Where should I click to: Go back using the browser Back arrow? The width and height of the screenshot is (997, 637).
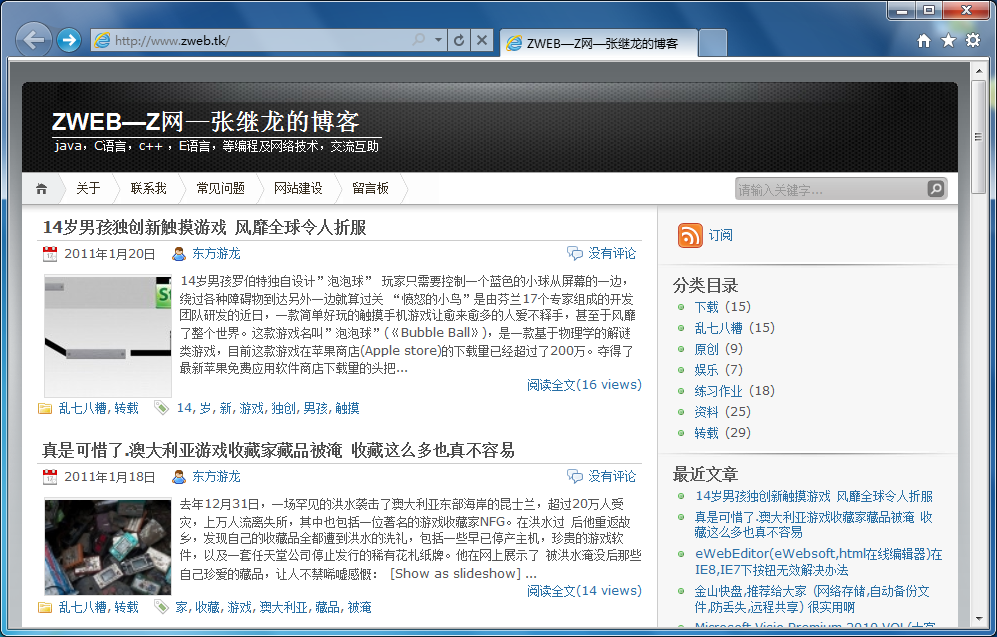click(x=33, y=40)
